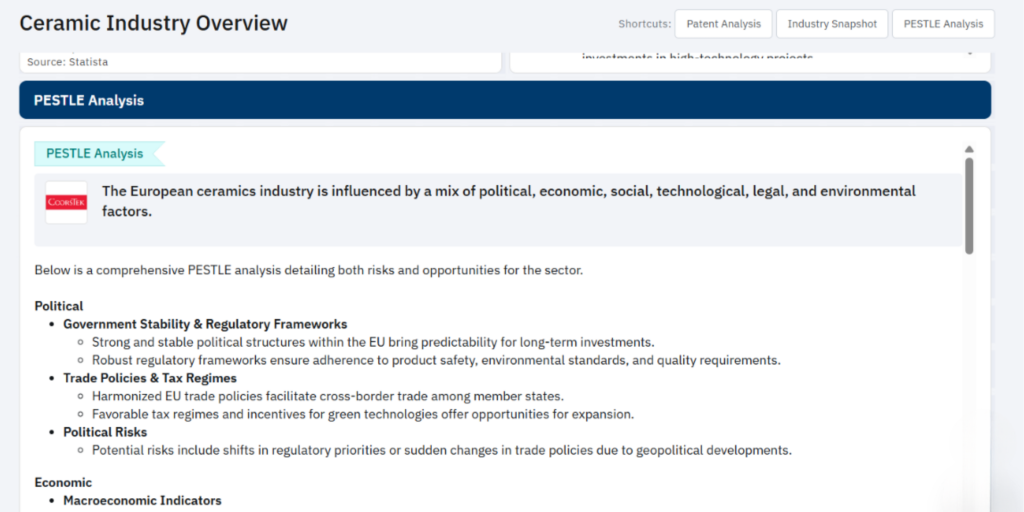Click the teal PESTLE Analysis ribbon tag
The image size is (1024, 512).
coord(96,154)
